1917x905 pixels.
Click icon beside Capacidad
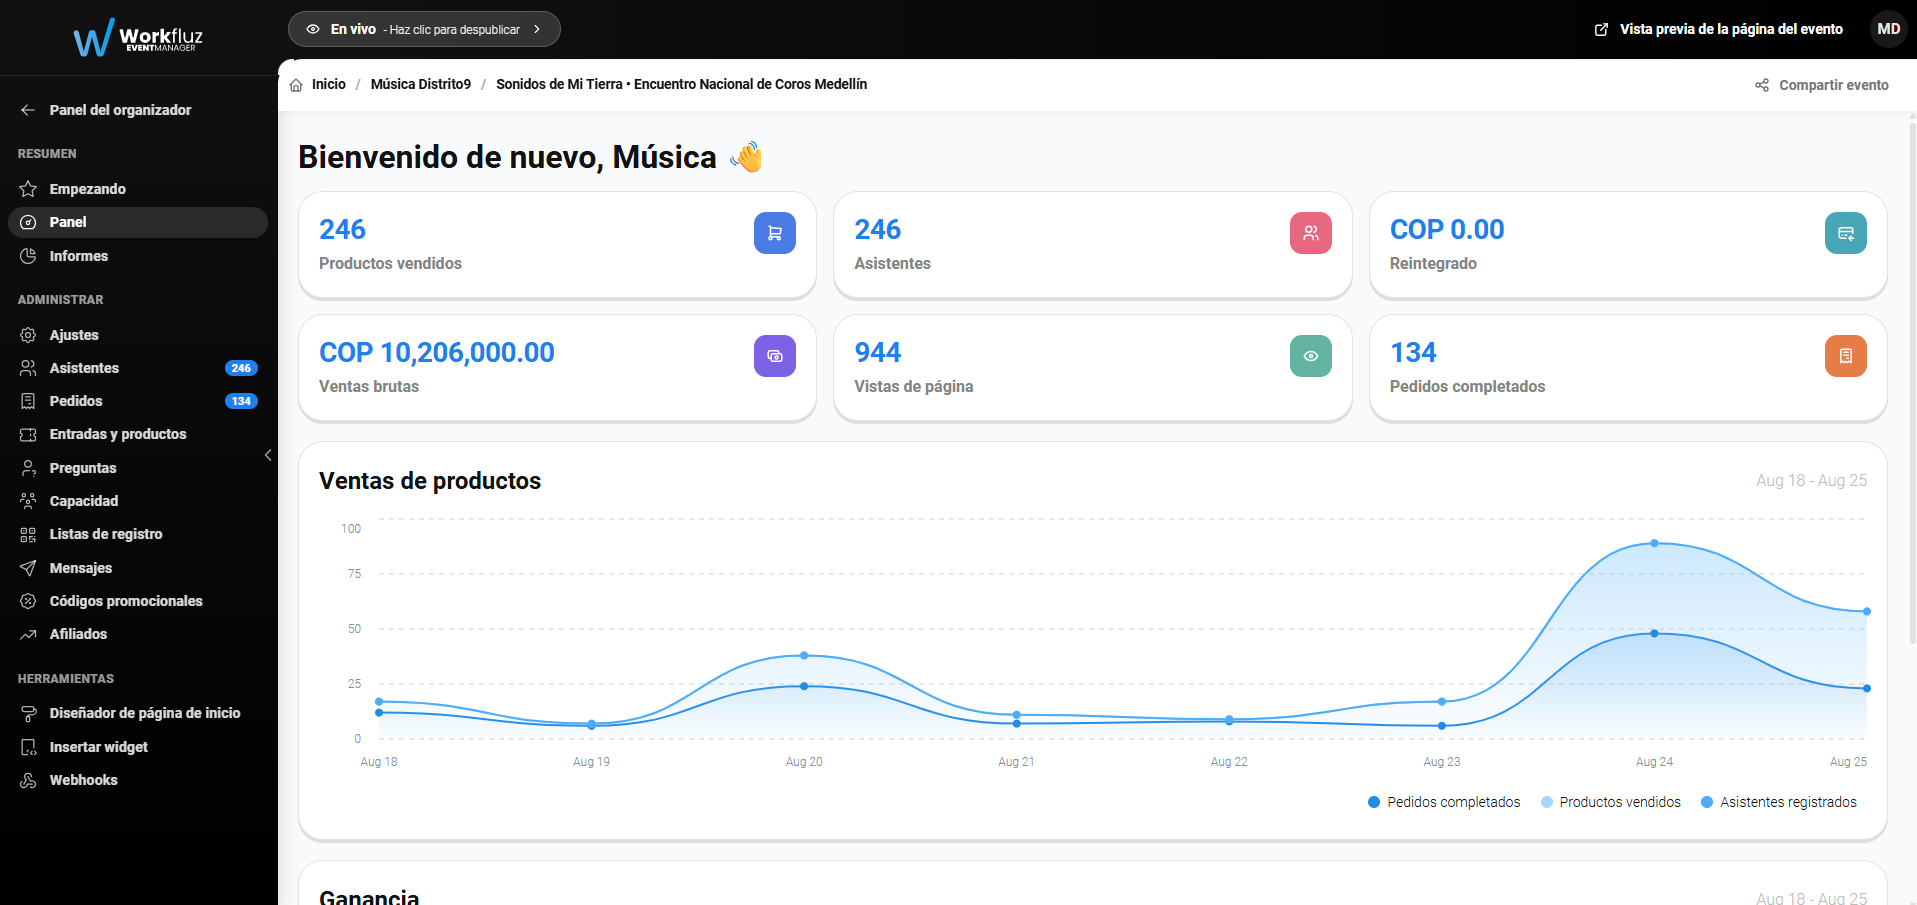28,501
